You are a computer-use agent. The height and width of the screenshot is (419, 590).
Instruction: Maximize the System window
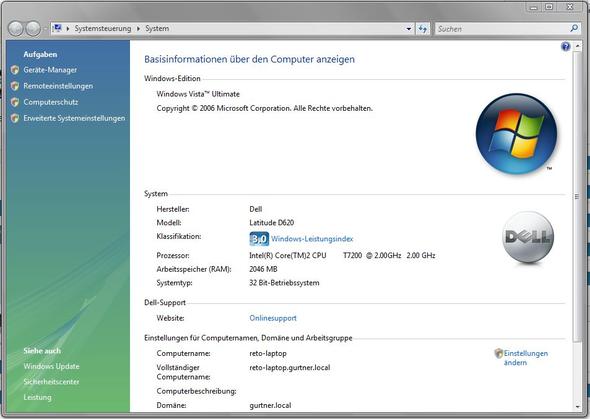tap(549, 8)
